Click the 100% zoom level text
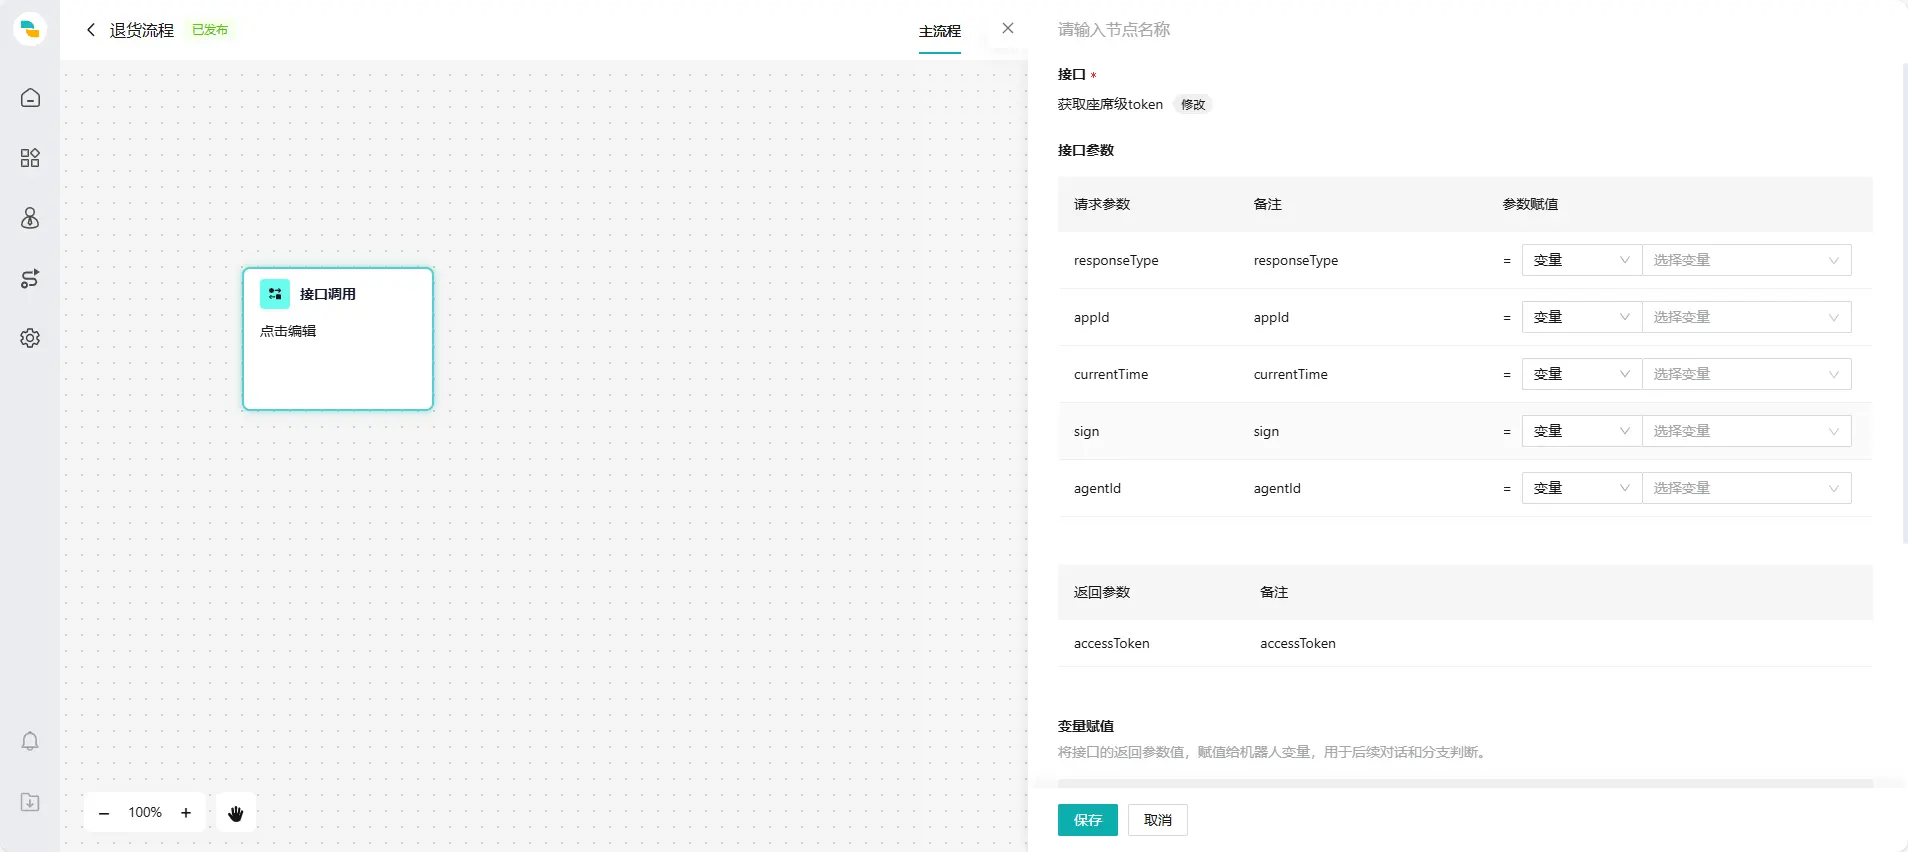Image resolution: width=1908 pixels, height=852 pixels. (x=145, y=813)
